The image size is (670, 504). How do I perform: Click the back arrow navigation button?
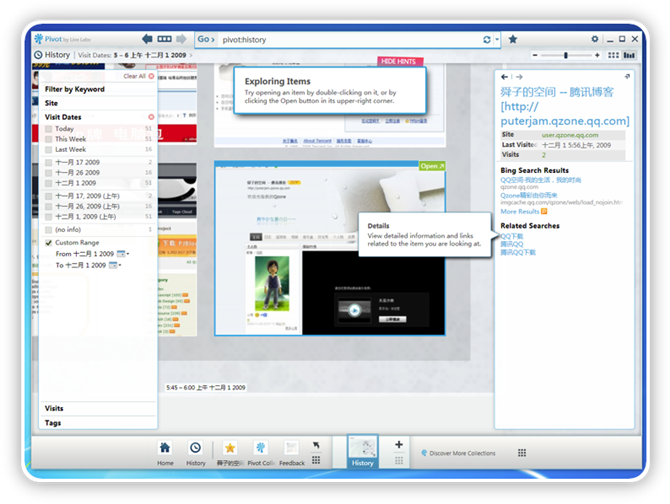(x=148, y=39)
